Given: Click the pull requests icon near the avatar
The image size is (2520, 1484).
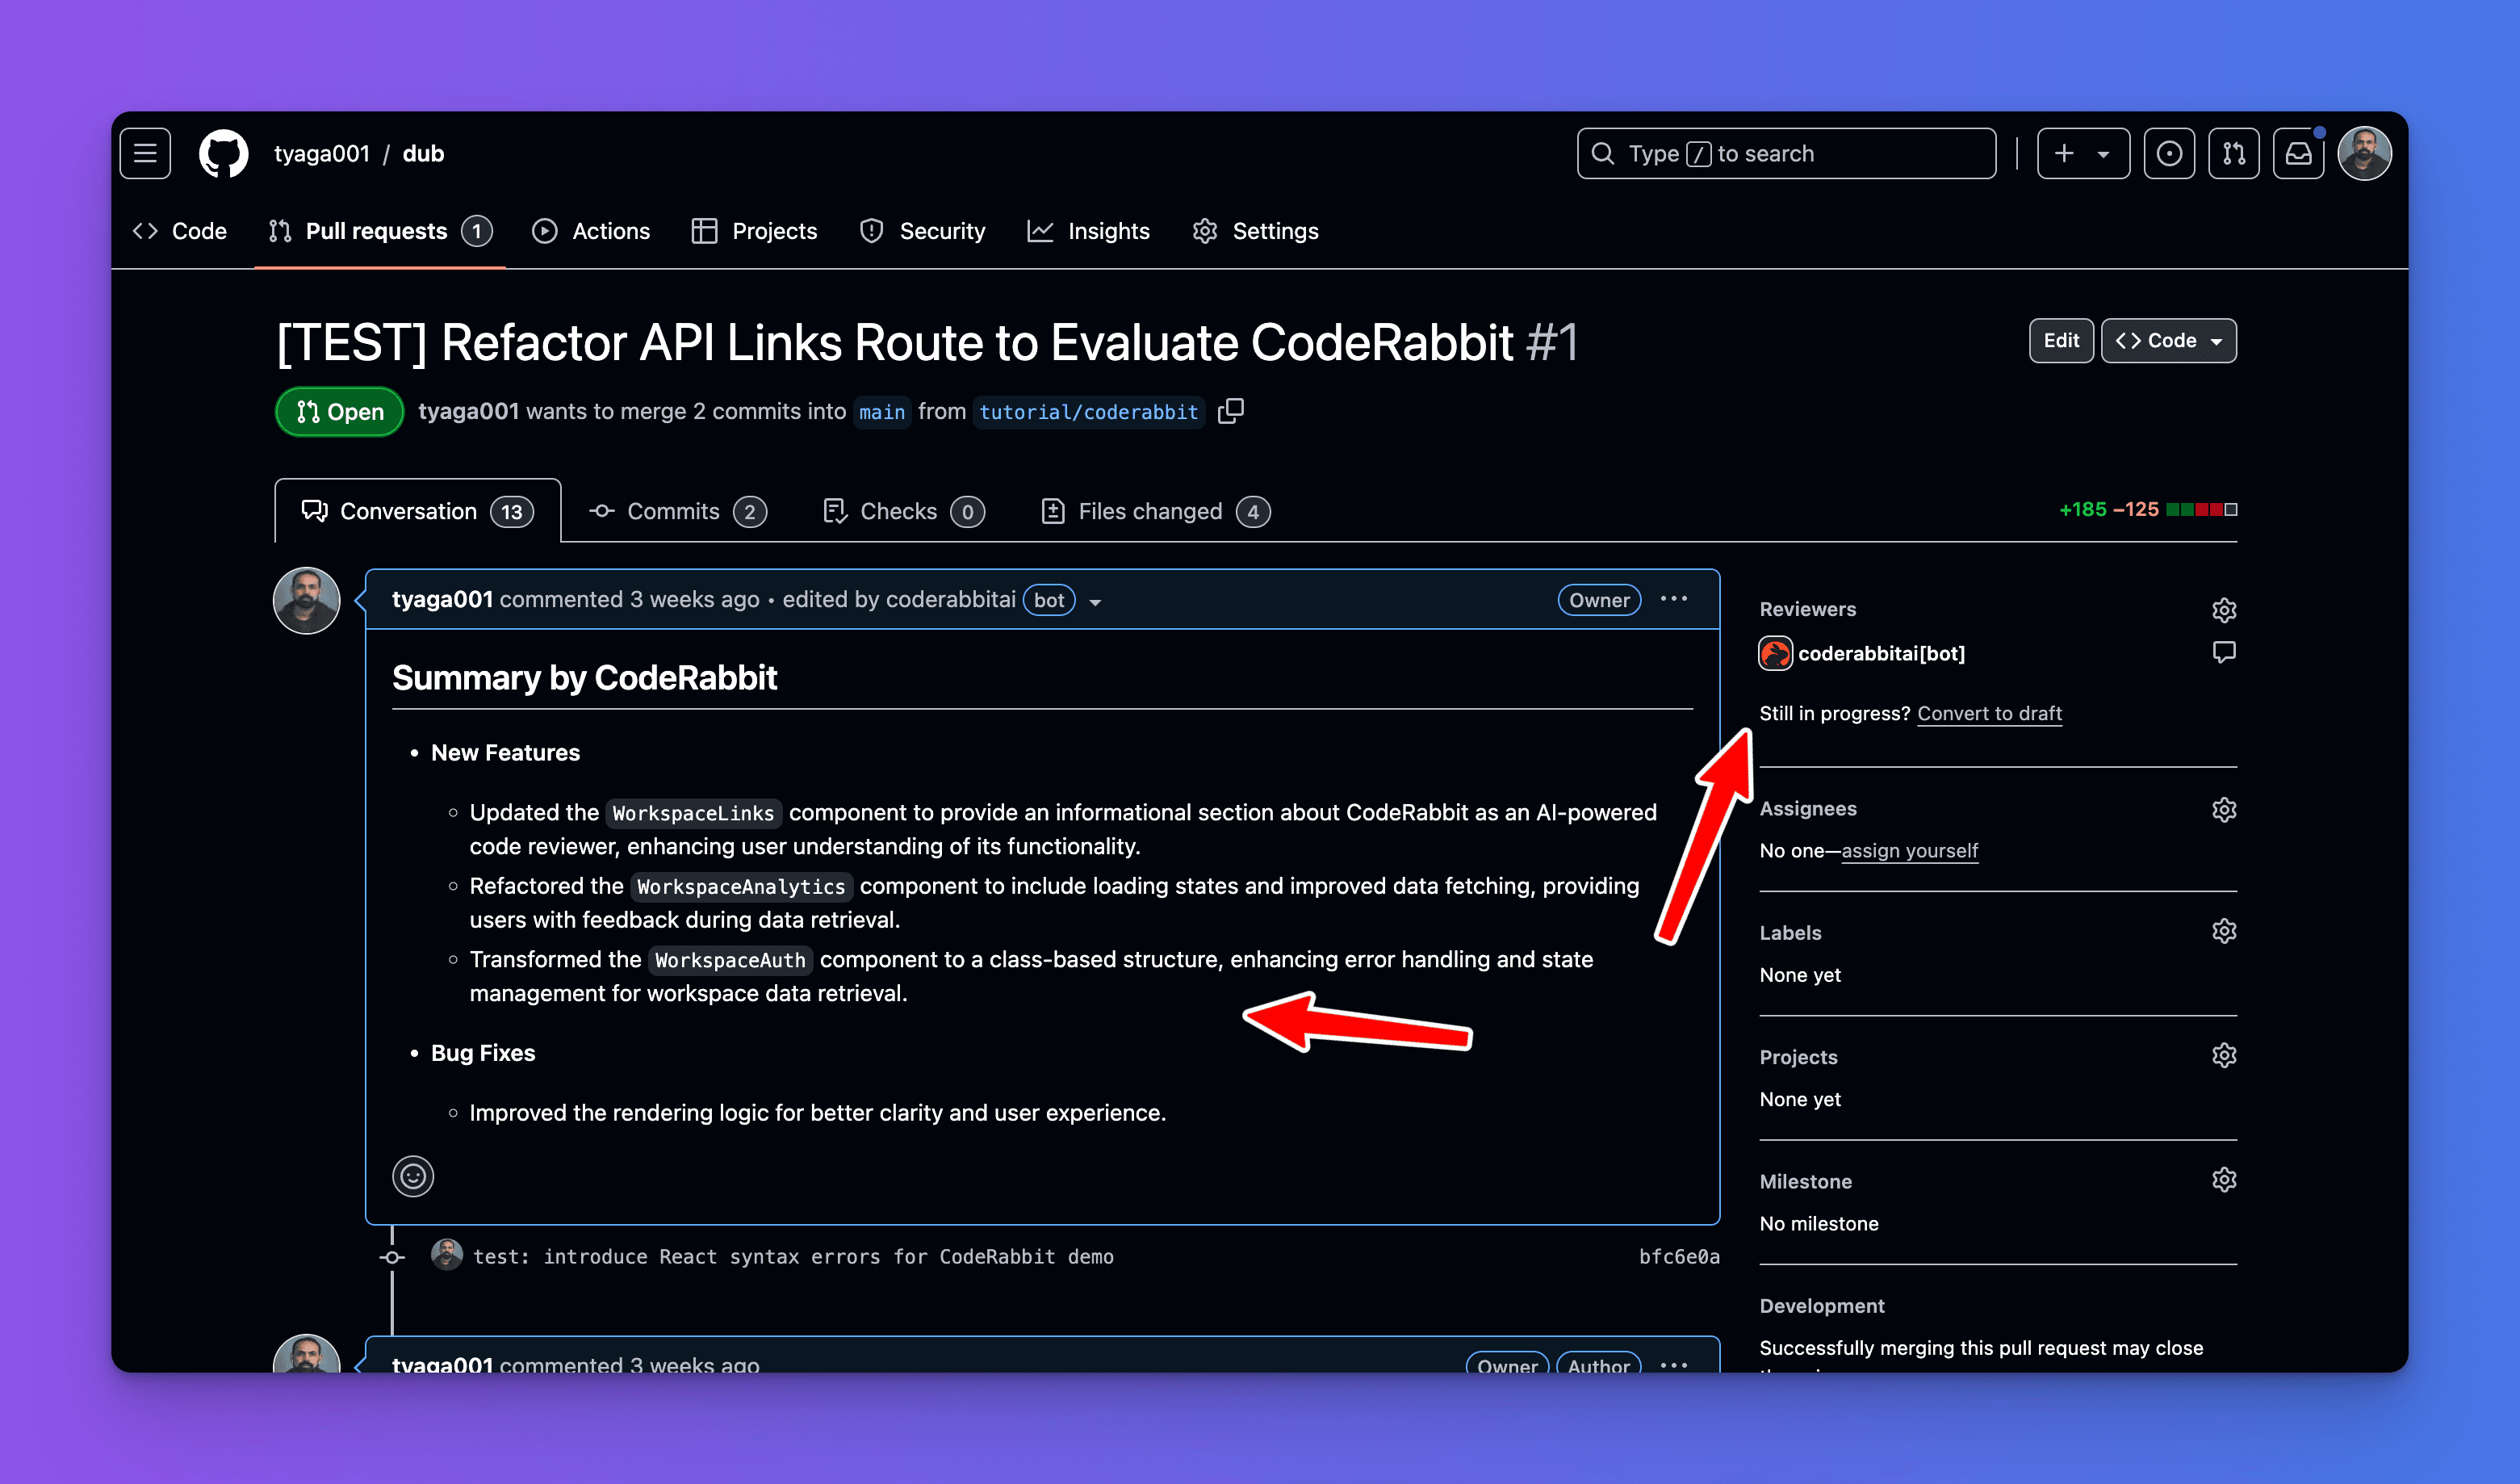Looking at the screenshot, I should [x=2234, y=153].
